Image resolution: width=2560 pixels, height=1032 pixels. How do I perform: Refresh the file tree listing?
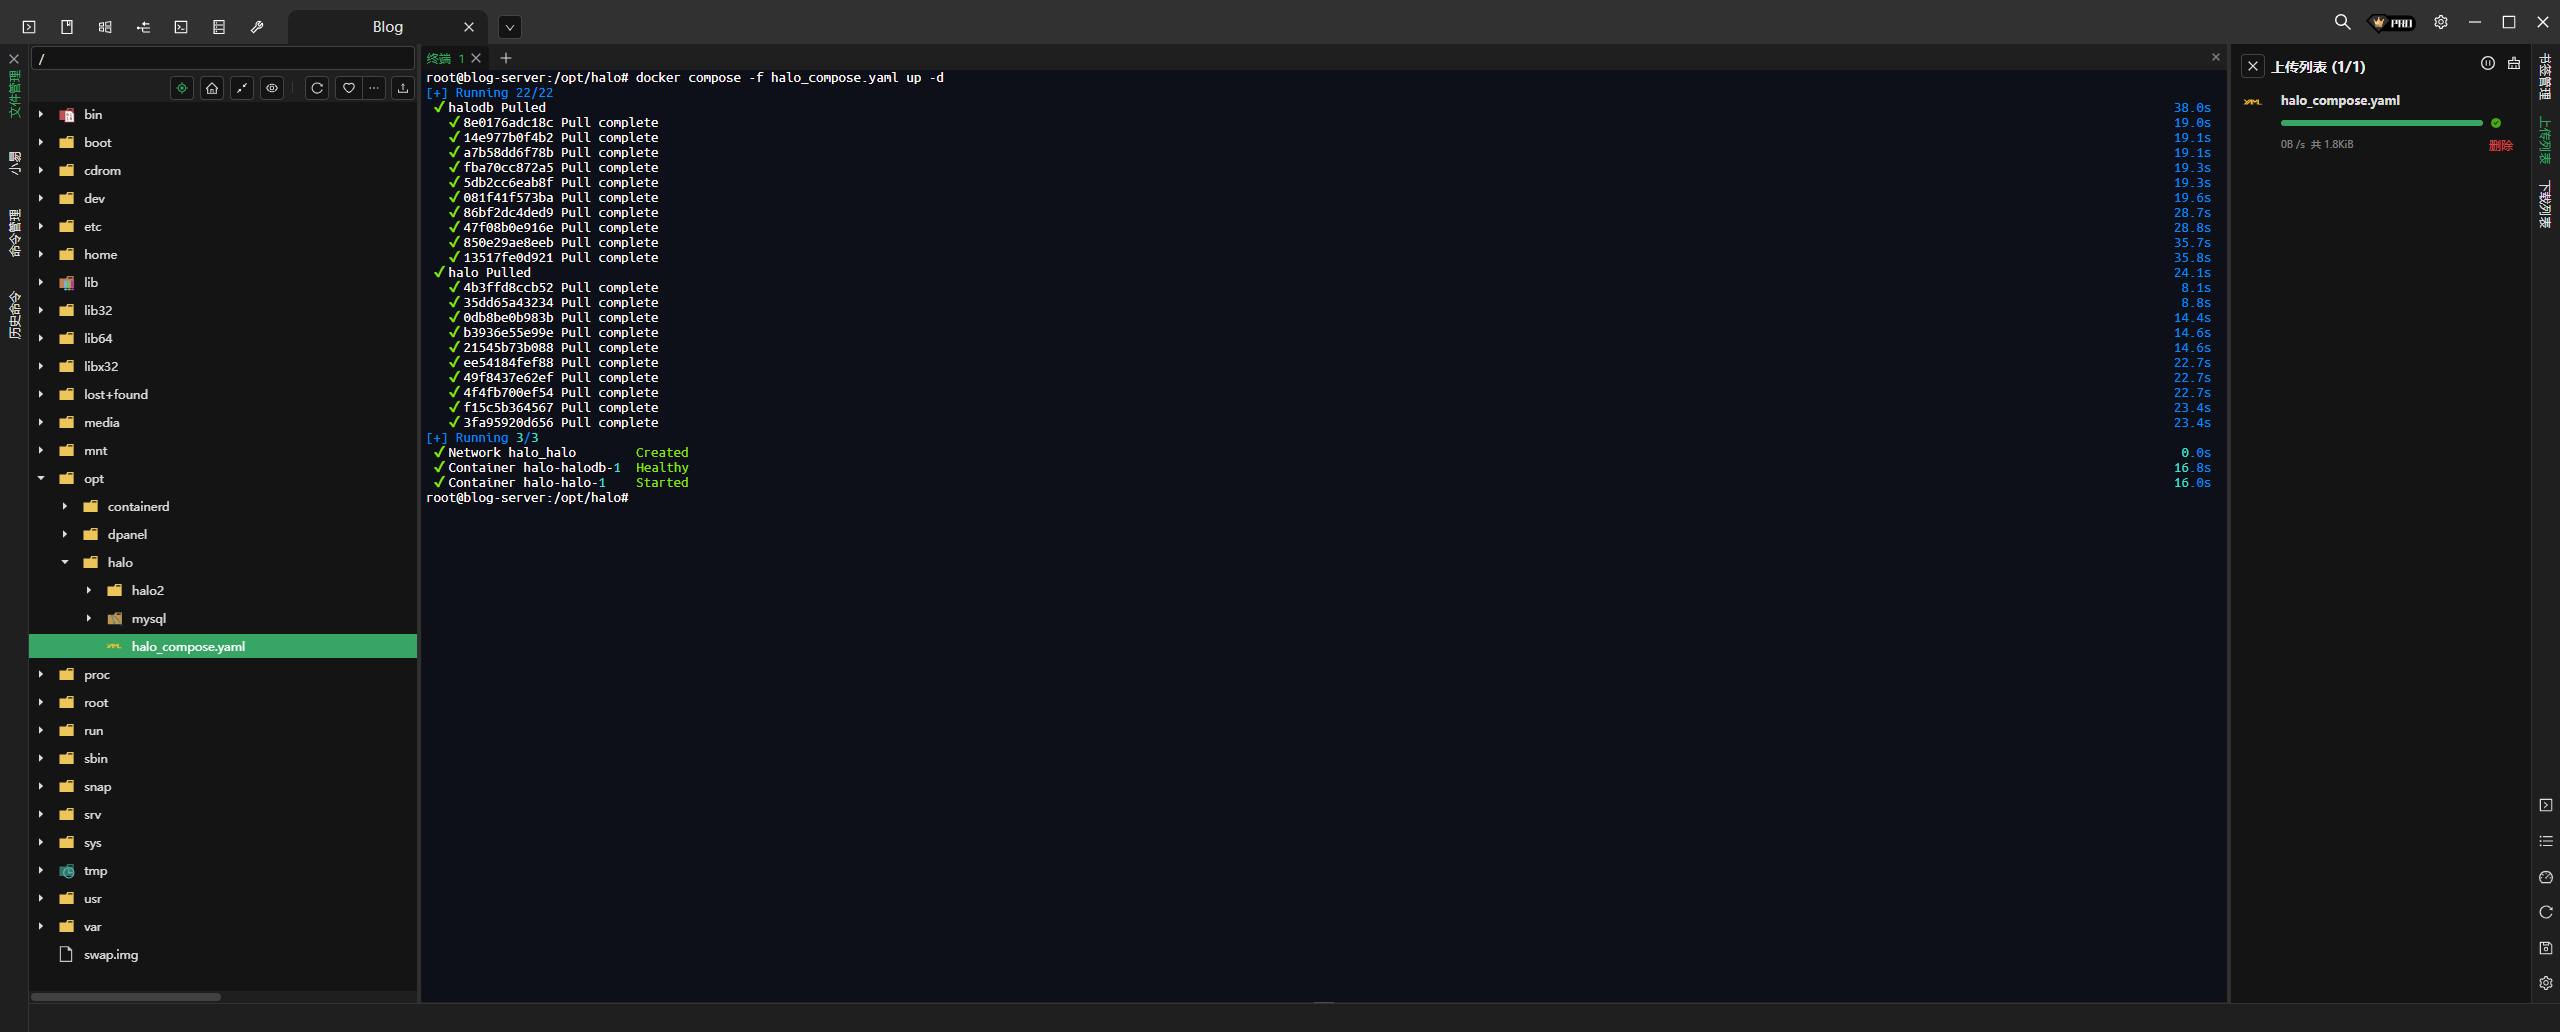317,88
